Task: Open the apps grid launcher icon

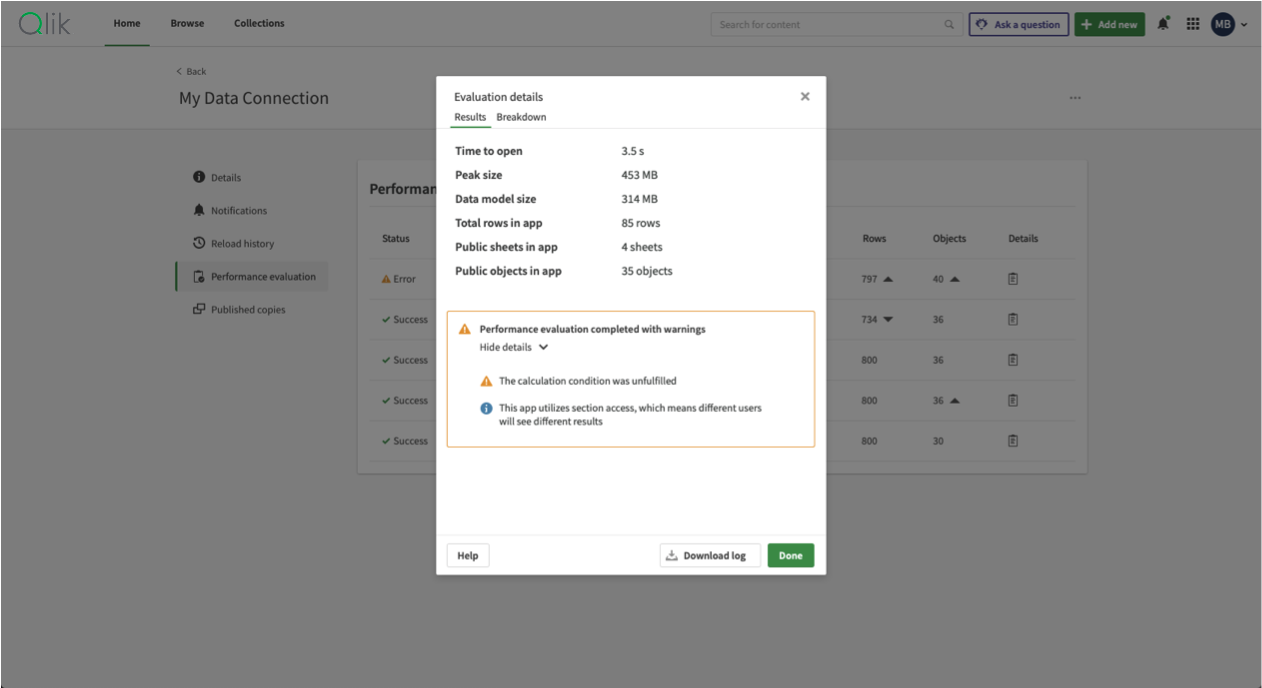Action: 1193,24
